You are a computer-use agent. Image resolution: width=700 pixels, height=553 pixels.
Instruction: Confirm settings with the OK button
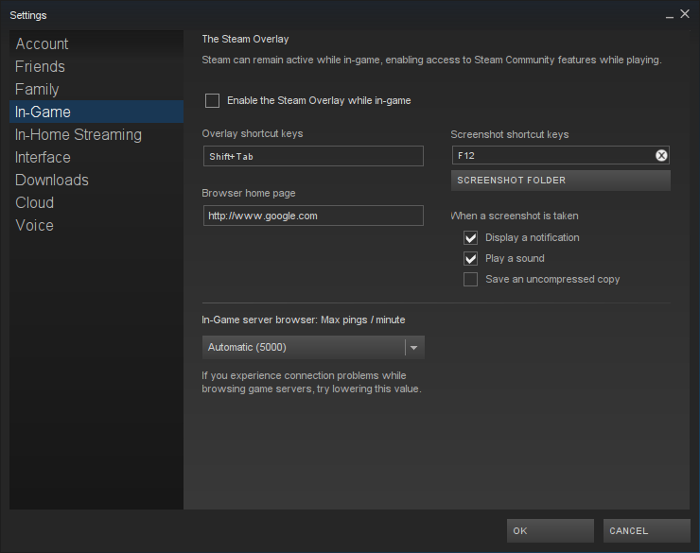click(x=550, y=531)
